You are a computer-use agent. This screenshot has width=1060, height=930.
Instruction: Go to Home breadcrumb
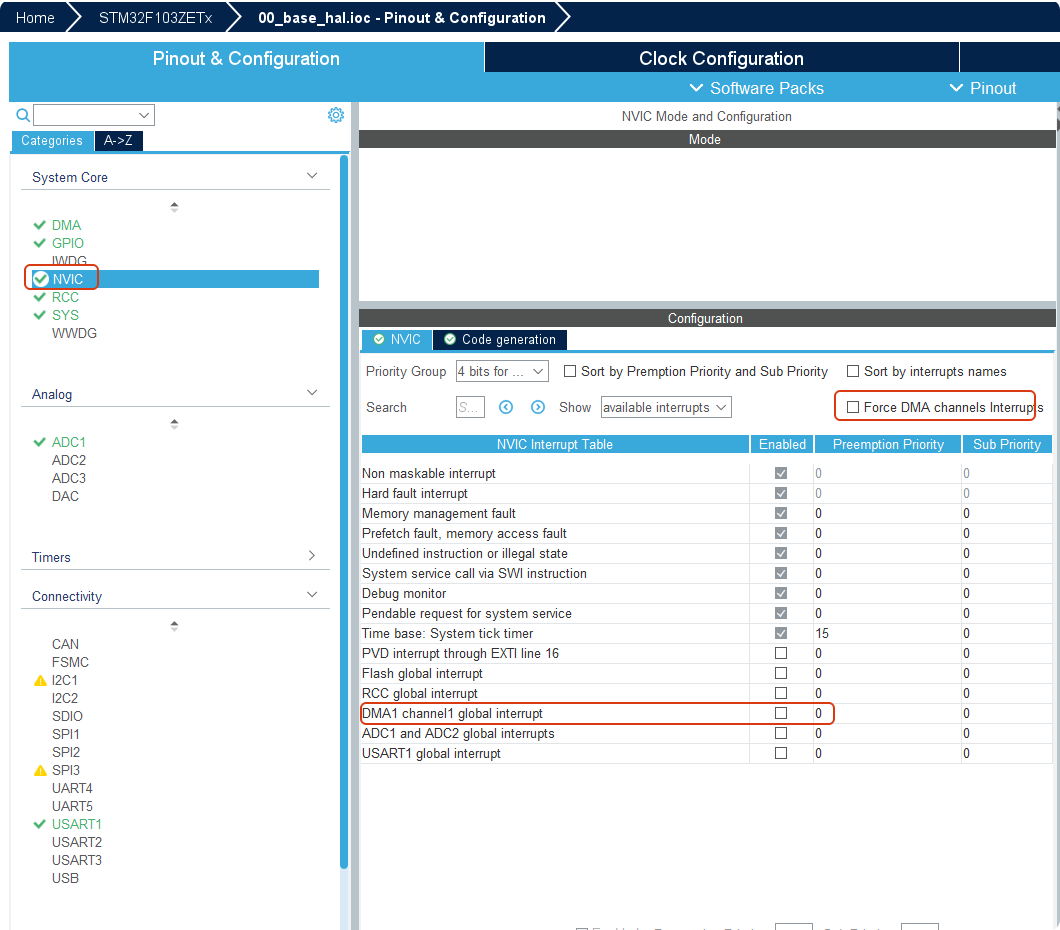pyautogui.click(x=35, y=18)
